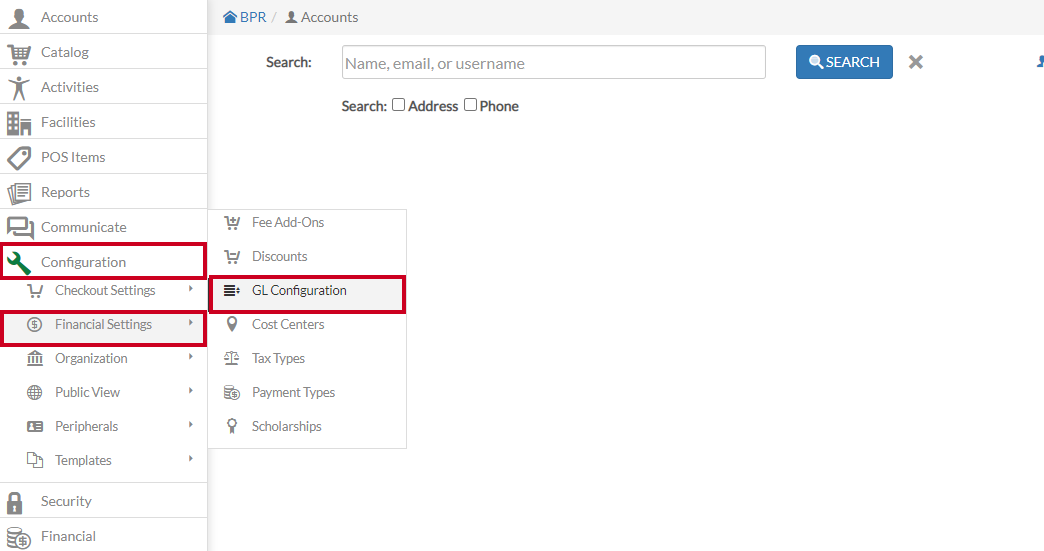Open Catalog label in the sidebar

click(x=65, y=53)
